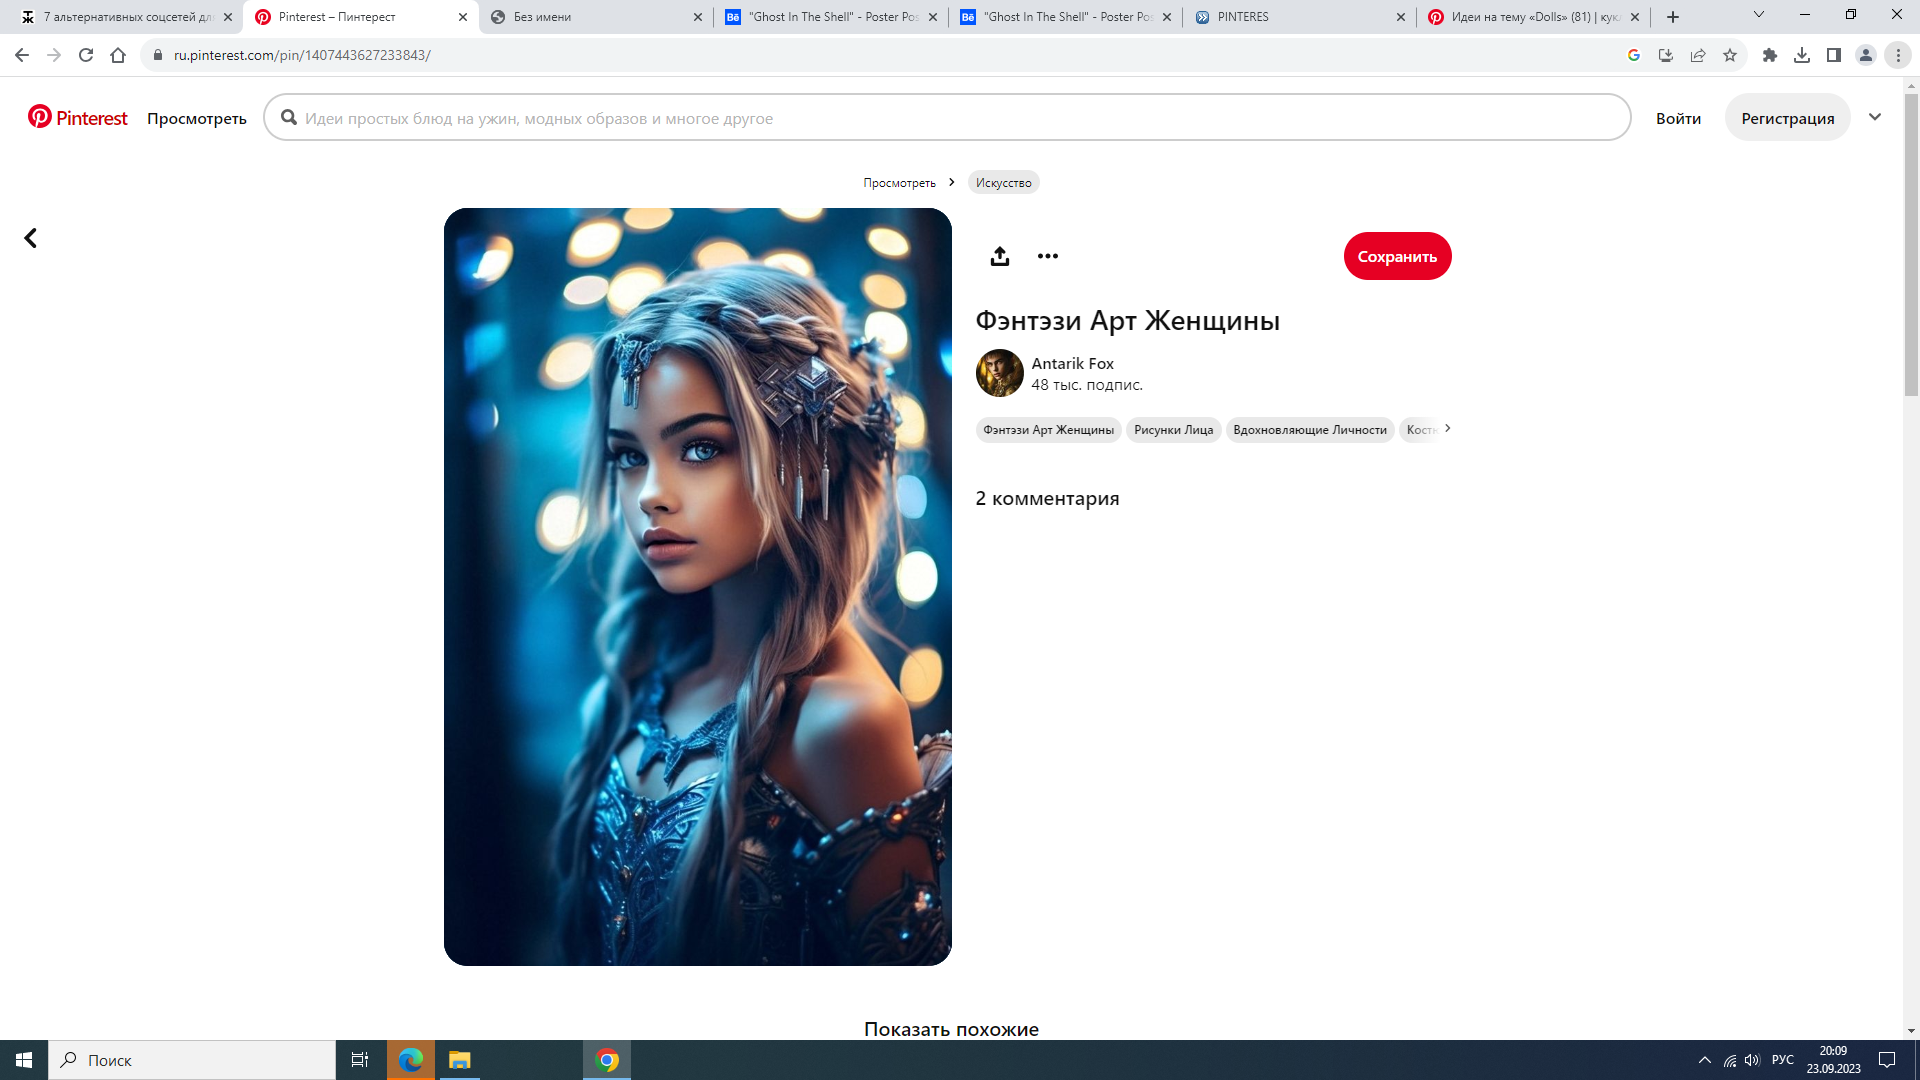Click the network icon in system tray

[1729, 1060]
